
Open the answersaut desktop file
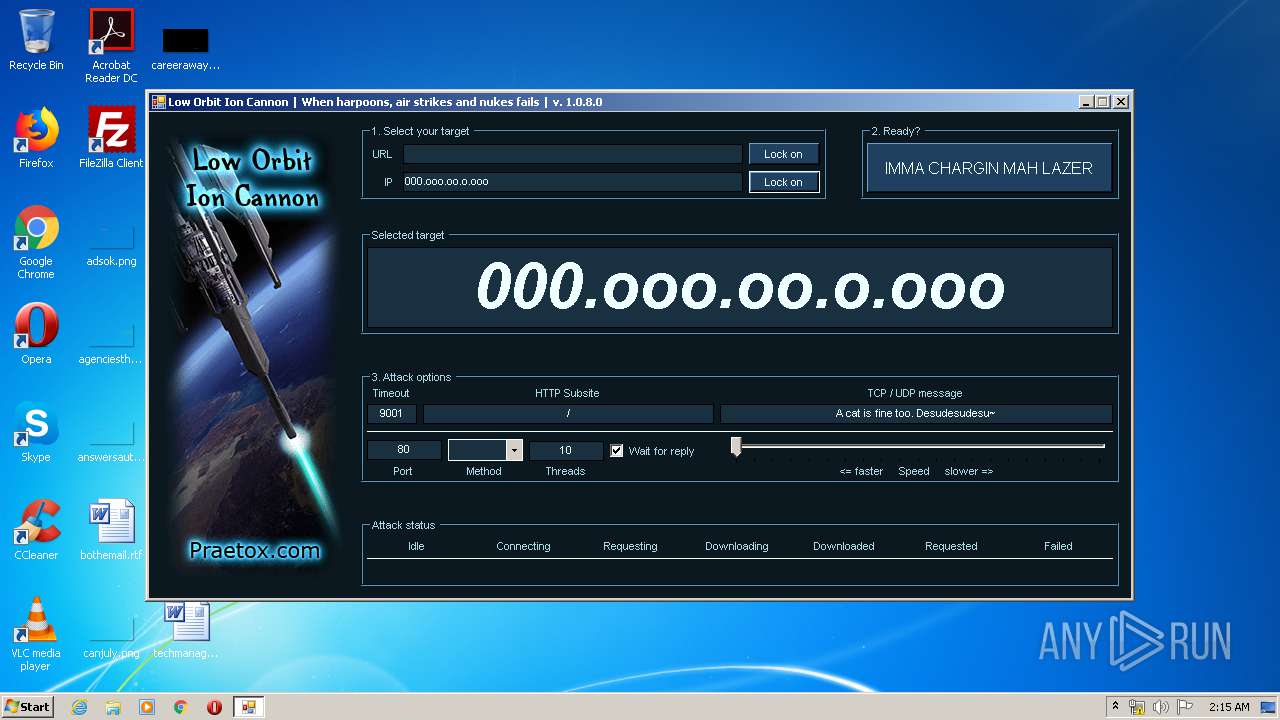tap(111, 441)
